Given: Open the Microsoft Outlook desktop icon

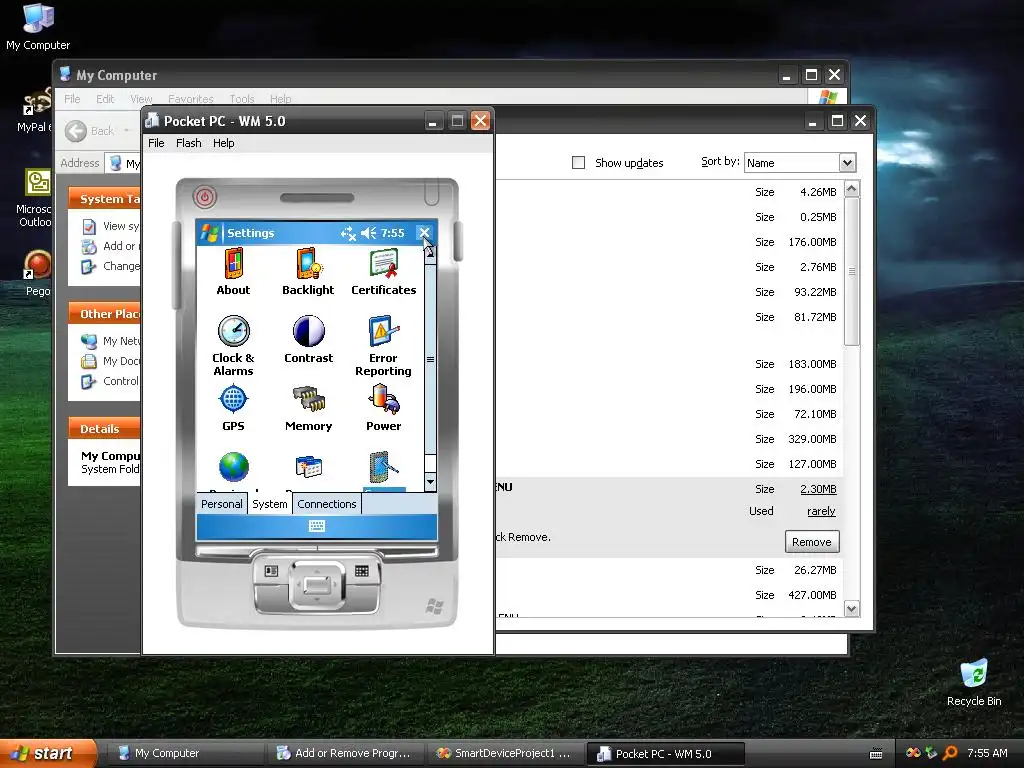Looking at the screenshot, I should pos(34,198).
